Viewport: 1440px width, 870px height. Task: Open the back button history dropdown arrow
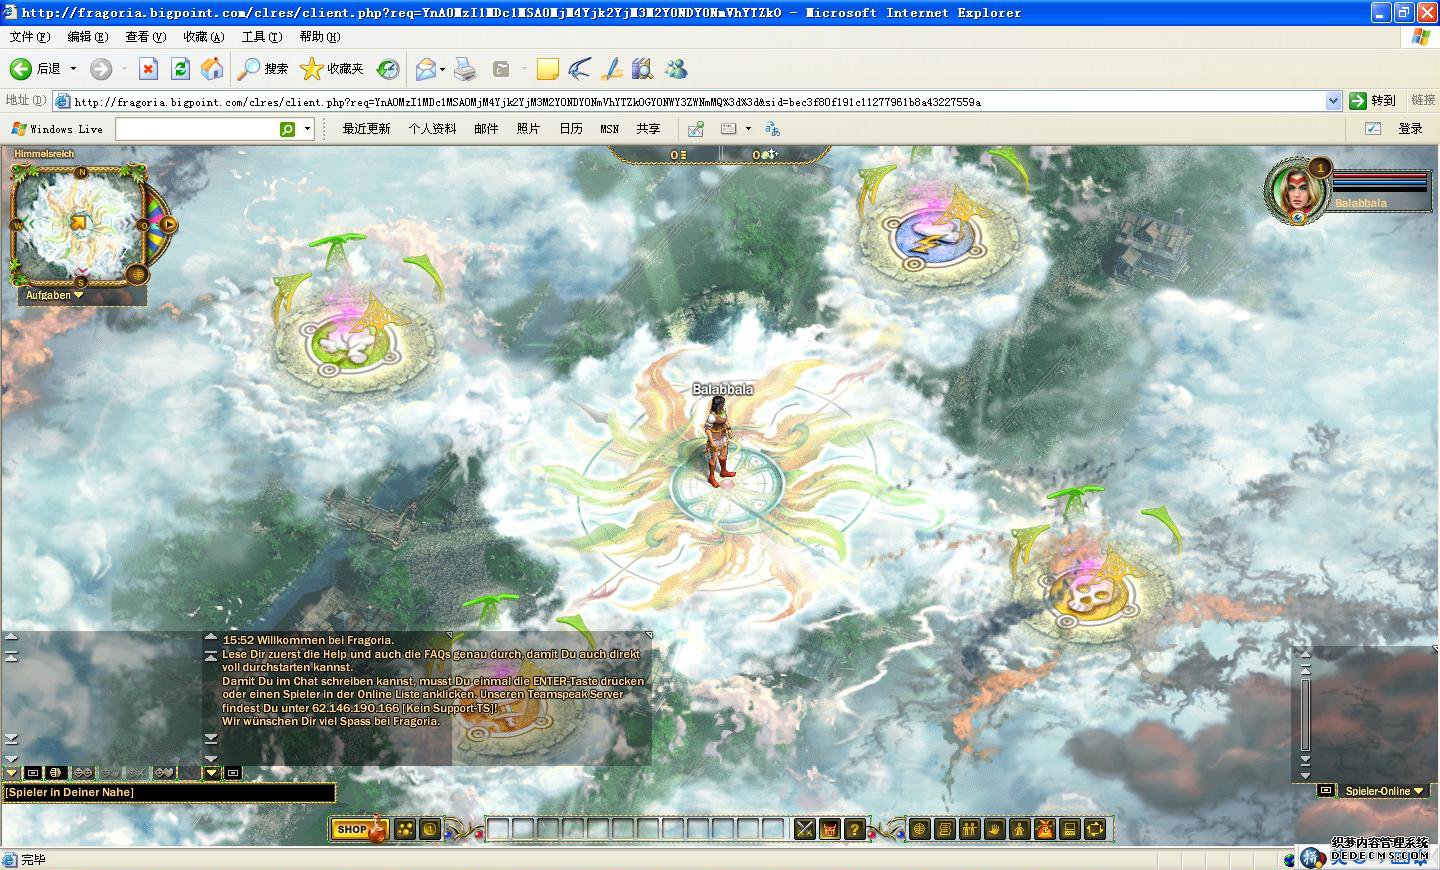click(x=73, y=69)
